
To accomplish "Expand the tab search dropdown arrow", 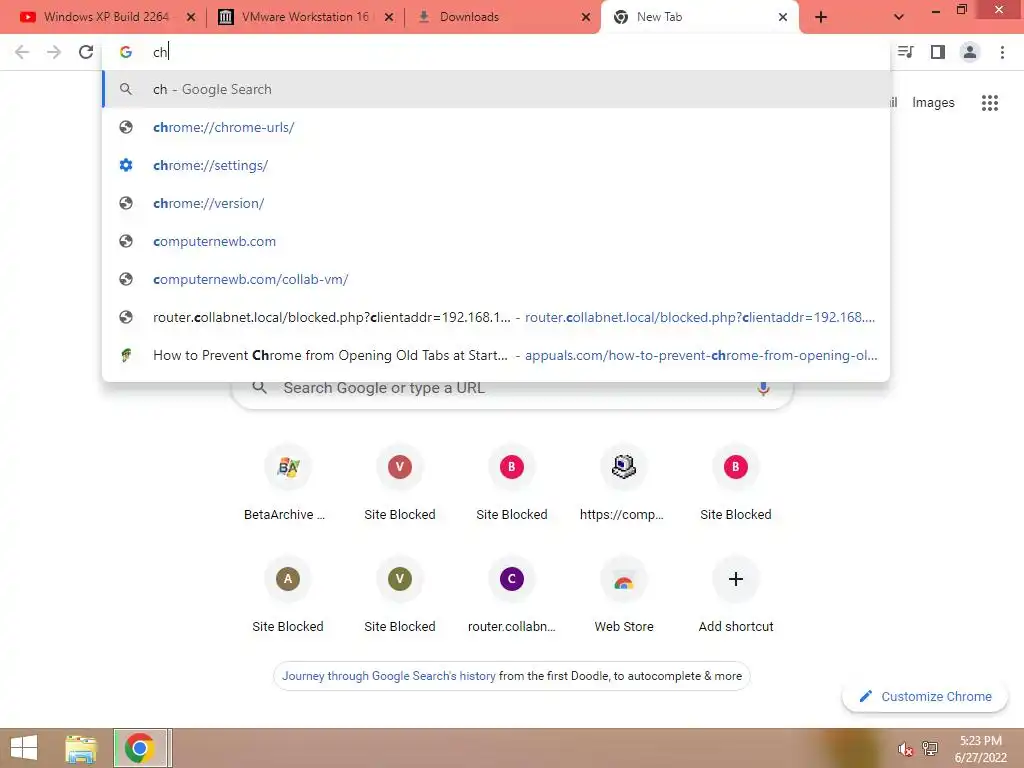I will pos(899,17).
